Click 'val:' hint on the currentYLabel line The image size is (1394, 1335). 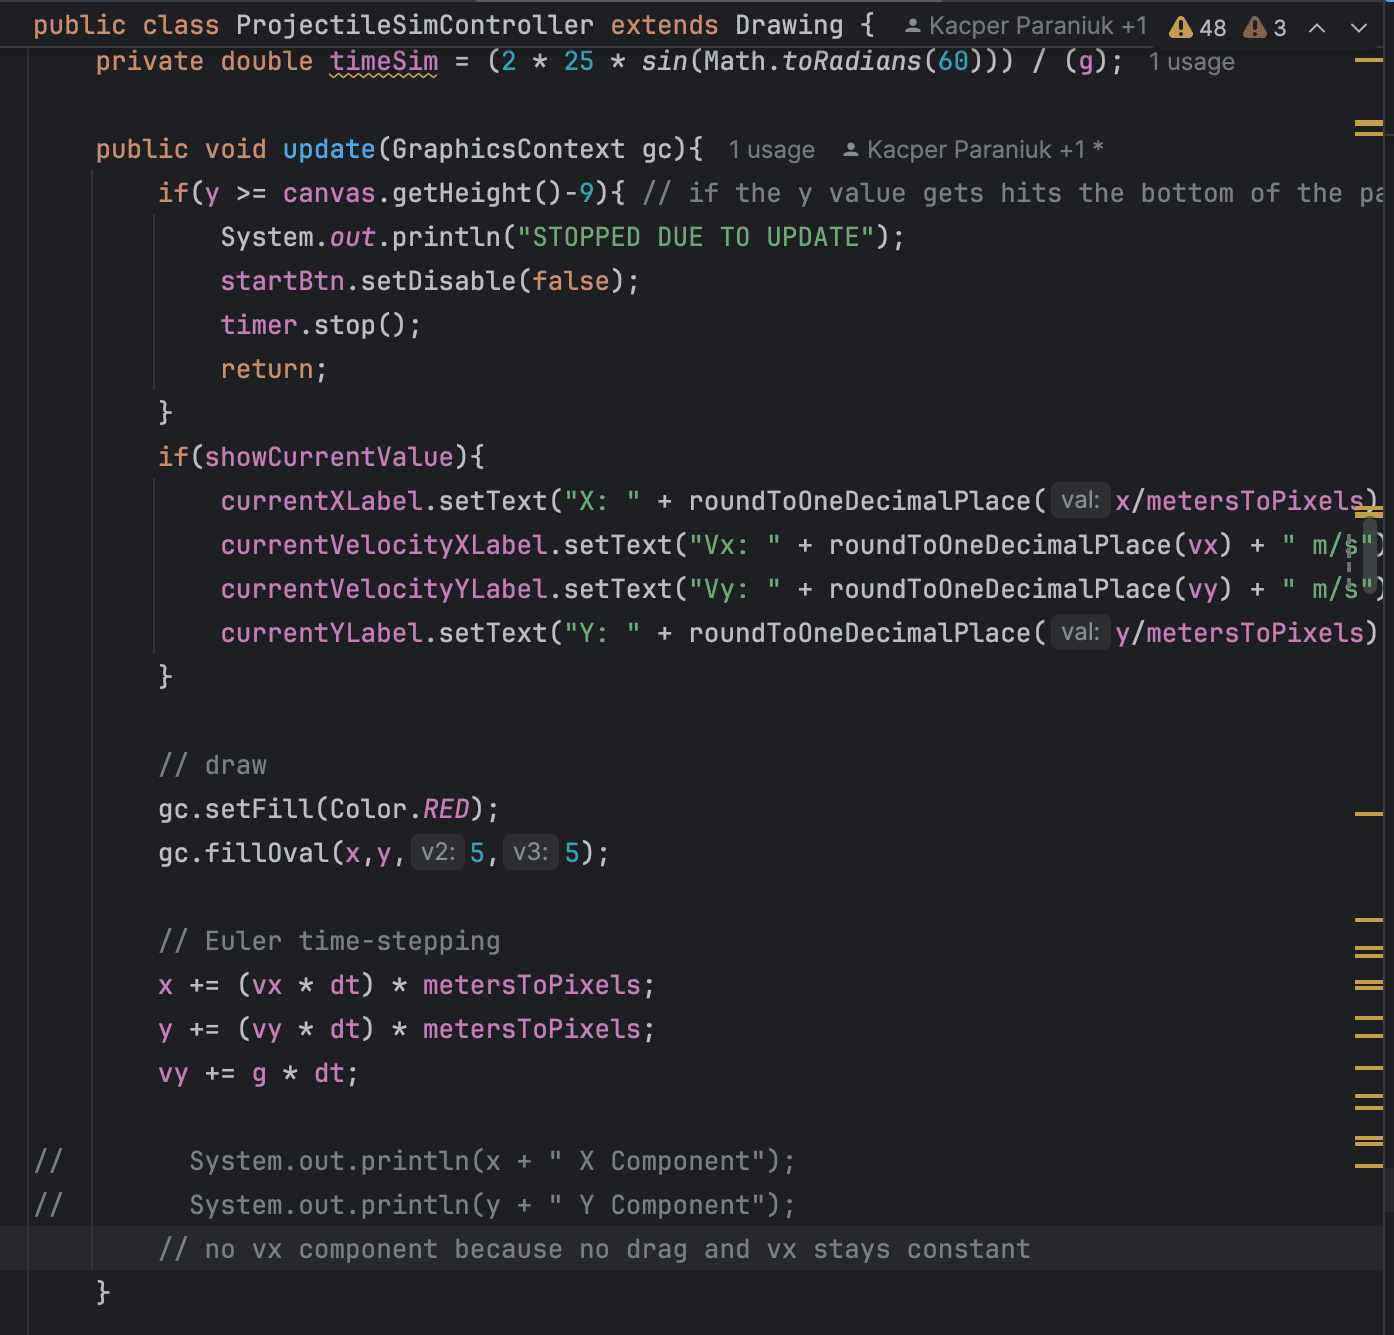point(1080,632)
